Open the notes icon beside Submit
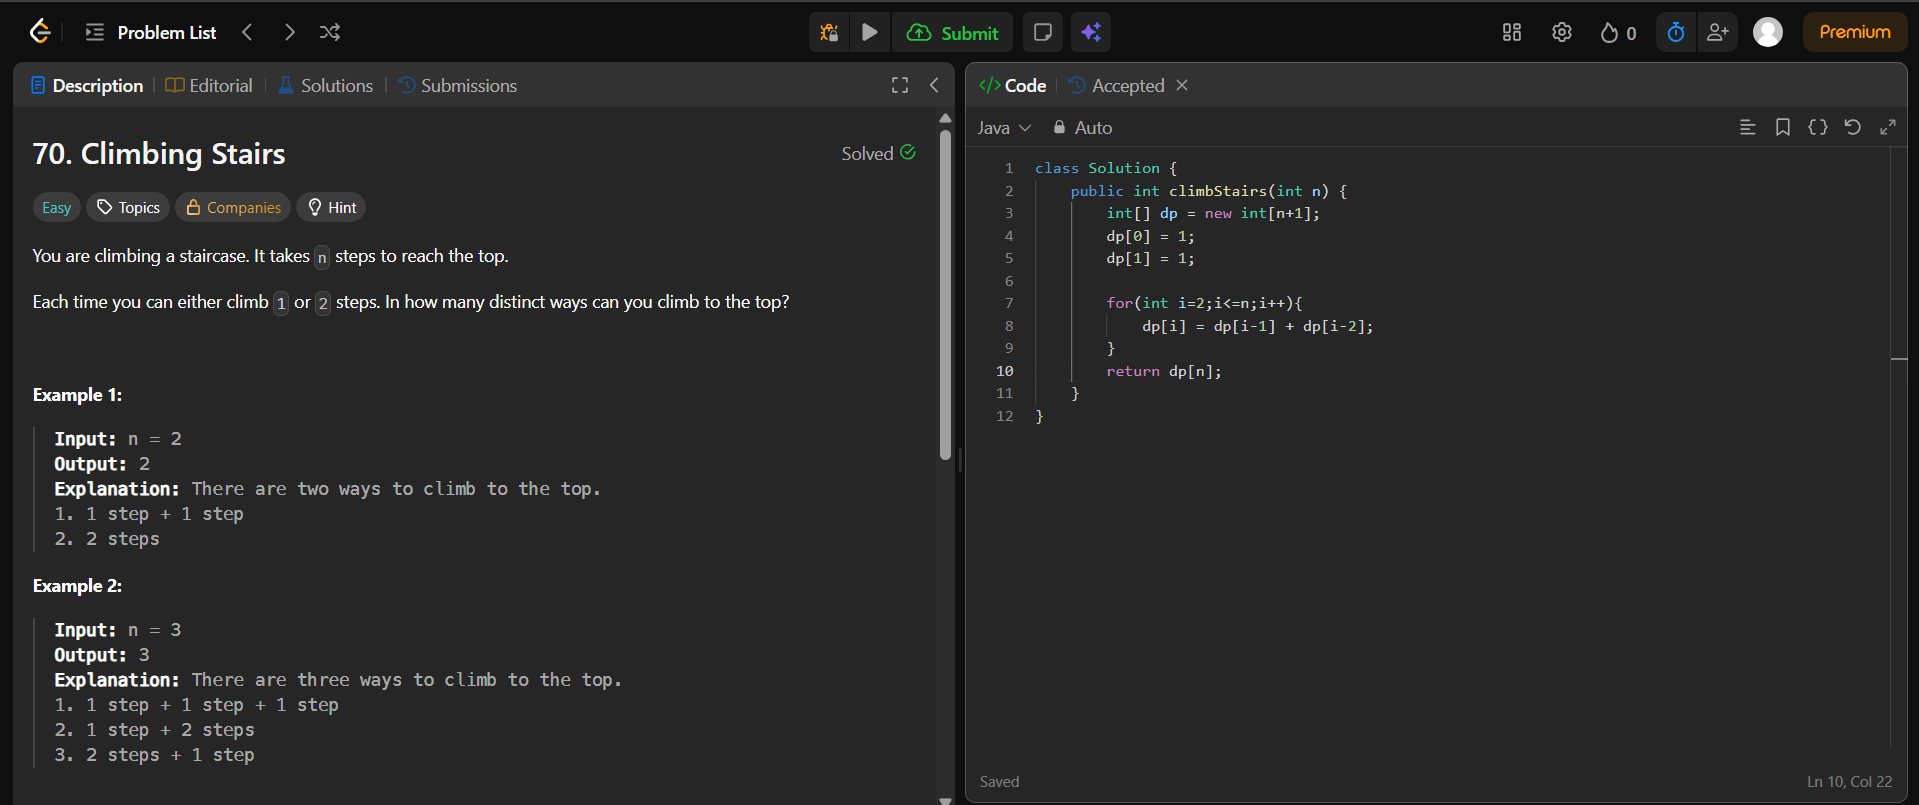This screenshot has height=805, width=1919. pyautogui.click(x=1042, y=32)
